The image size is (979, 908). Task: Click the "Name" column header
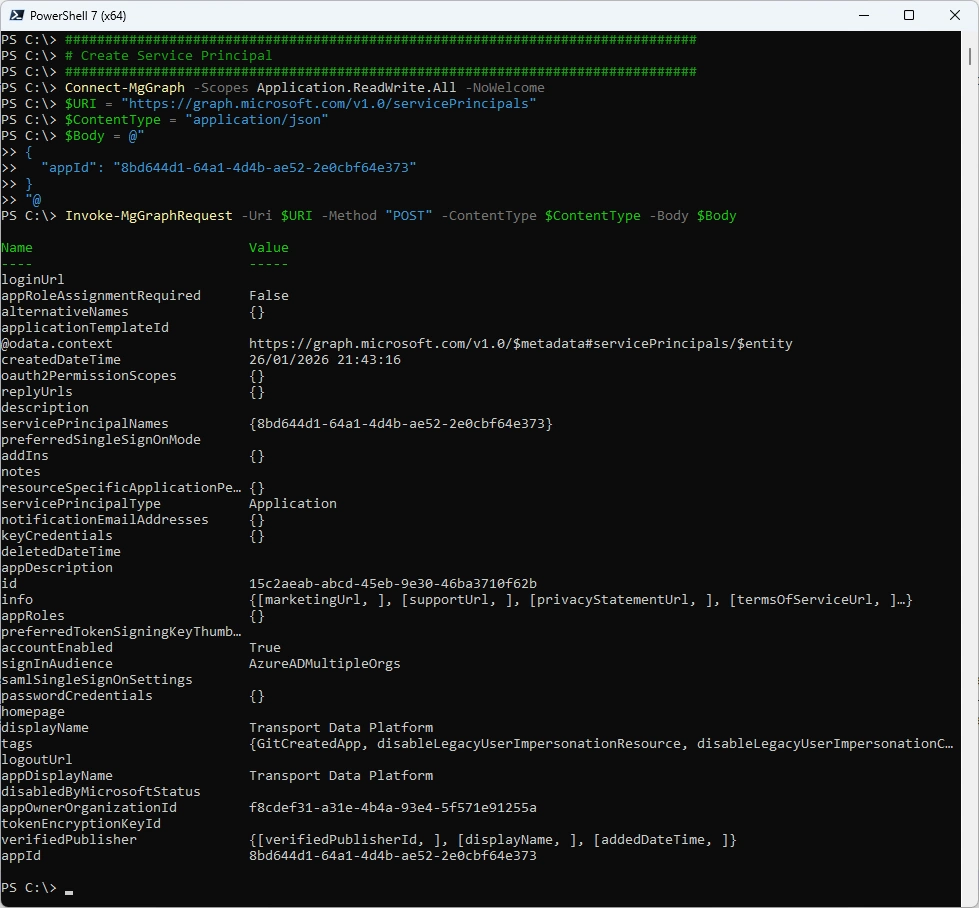click(17, 248)
